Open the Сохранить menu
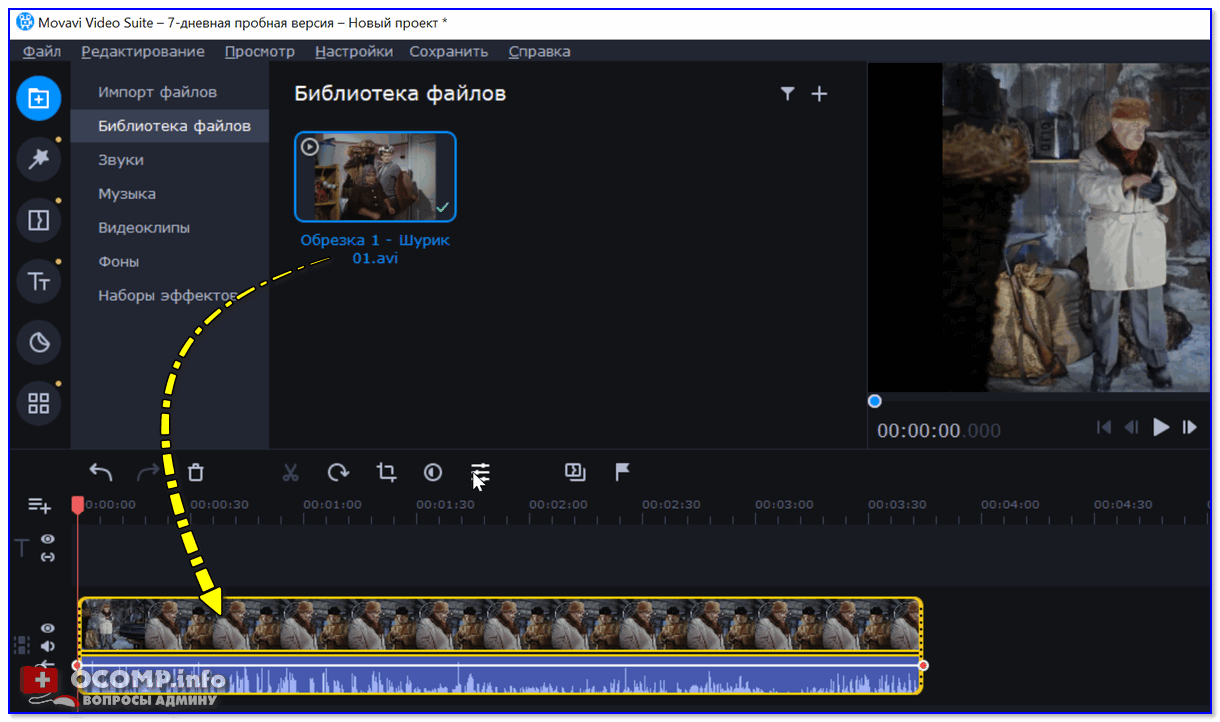Viewport: 1220px width, 722px height. [448, 52]
